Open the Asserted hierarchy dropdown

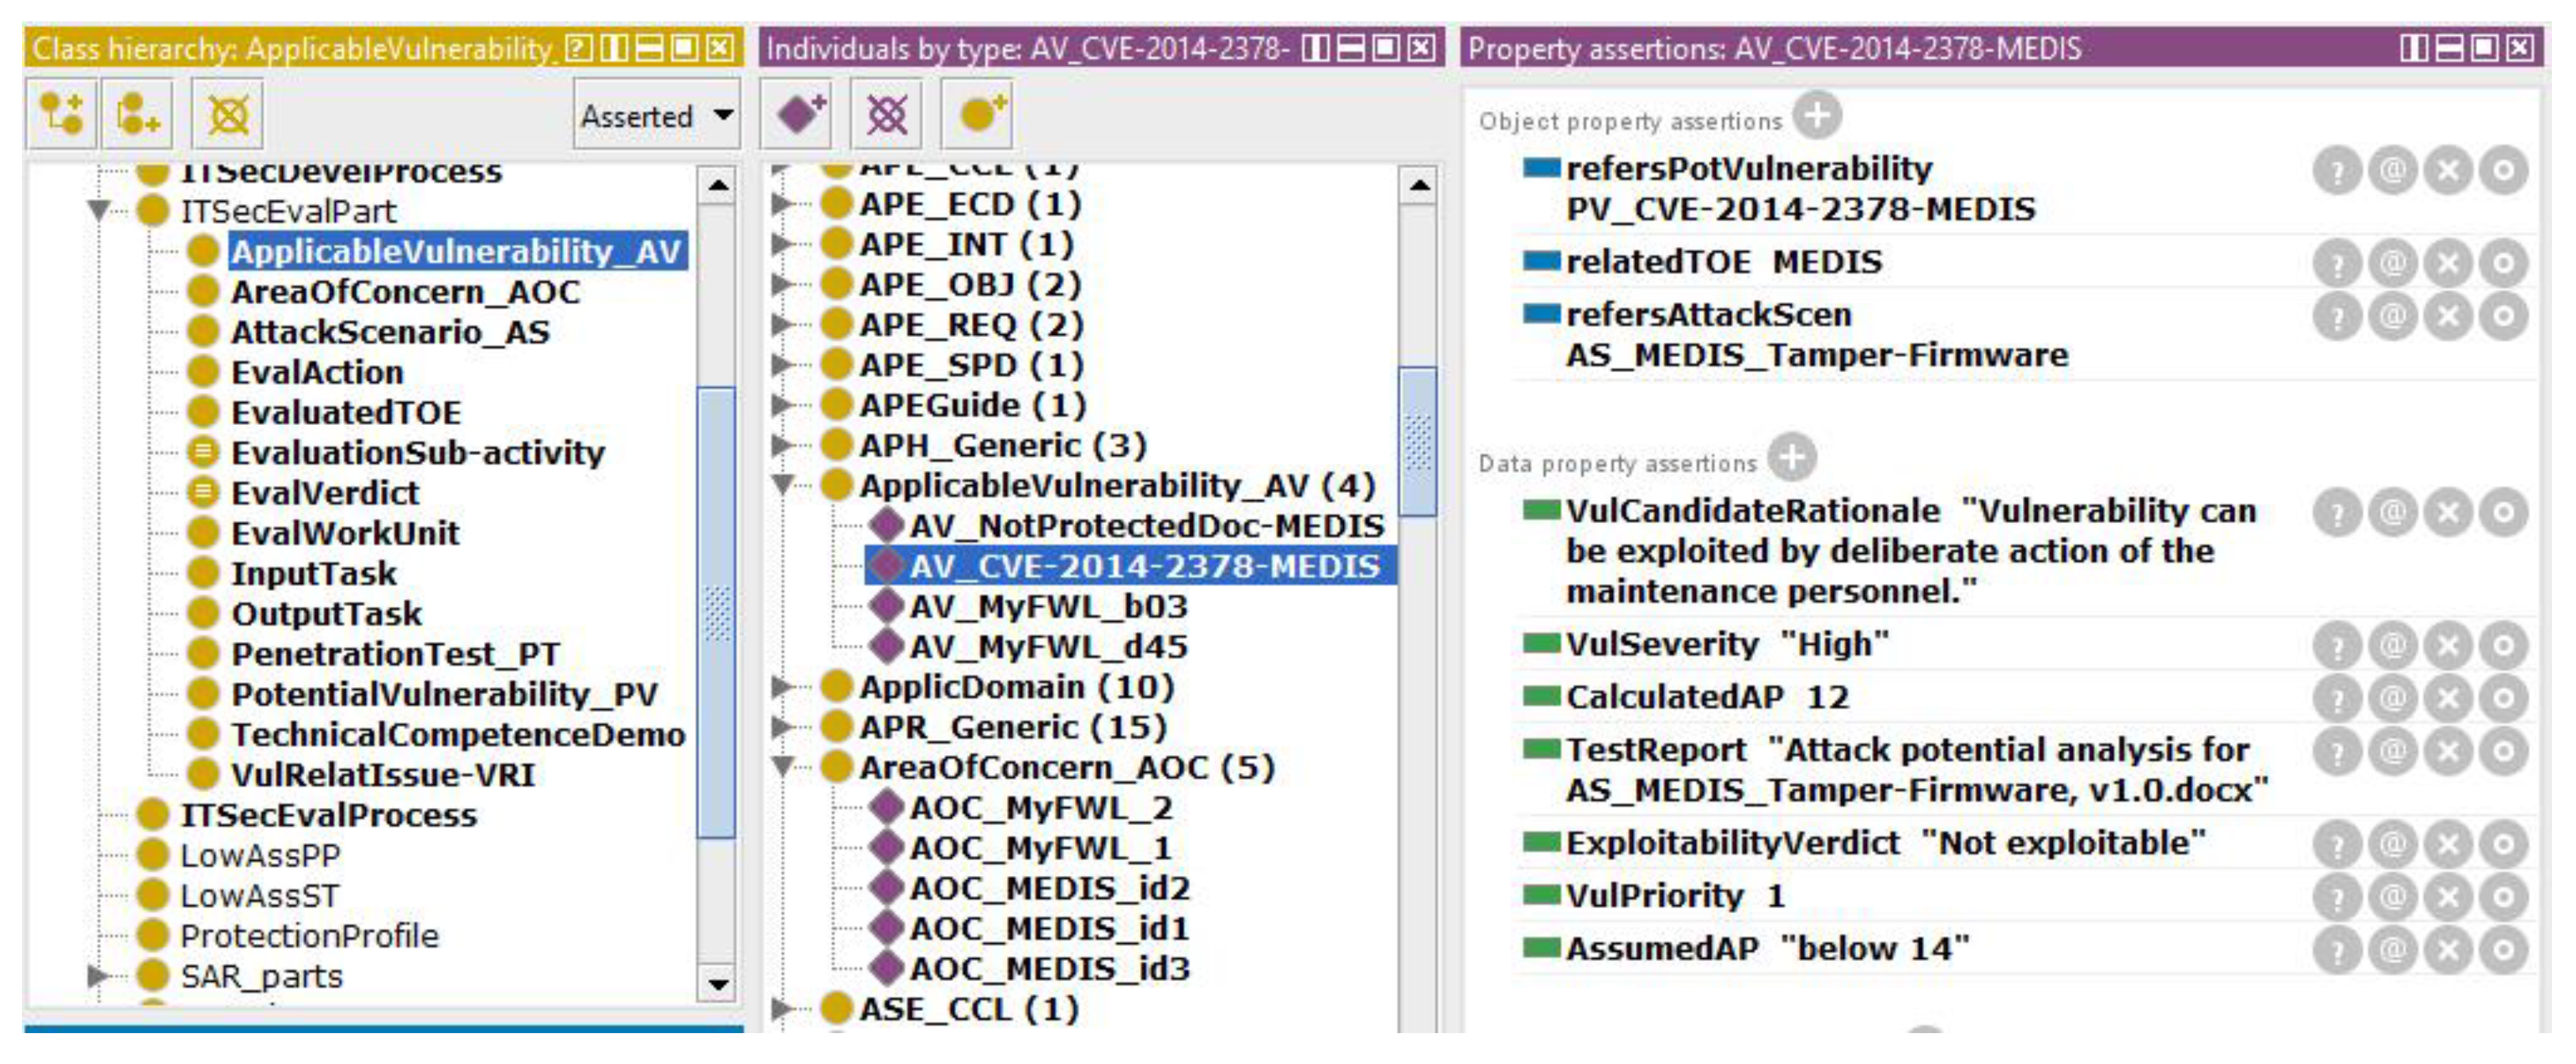(x=656, y=116)
